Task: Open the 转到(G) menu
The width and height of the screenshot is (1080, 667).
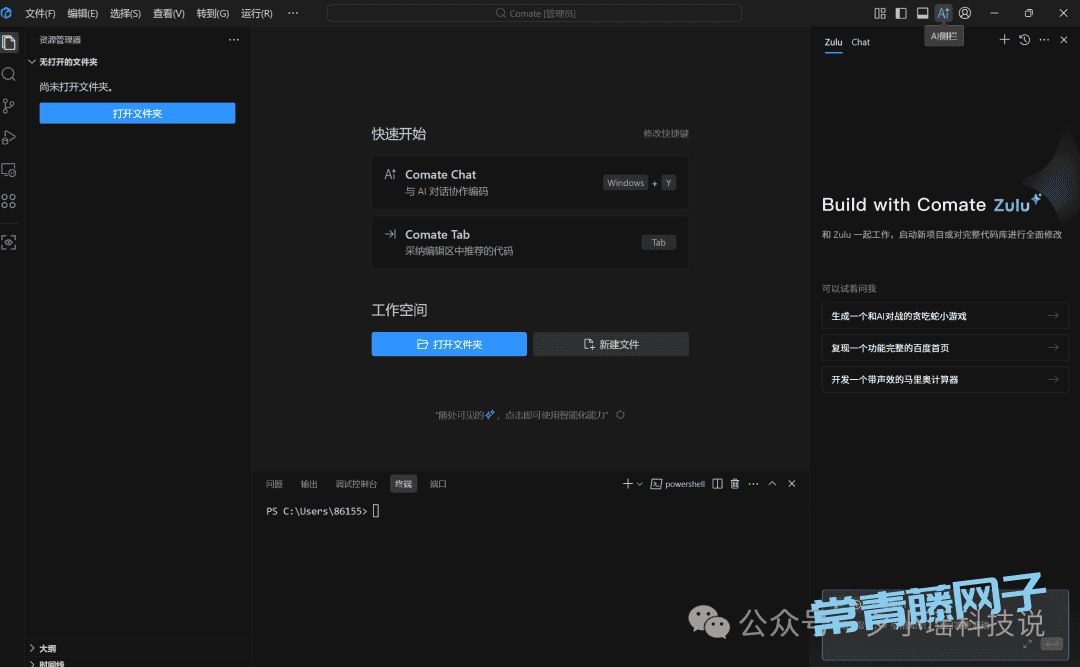Action: click(213, 13)
